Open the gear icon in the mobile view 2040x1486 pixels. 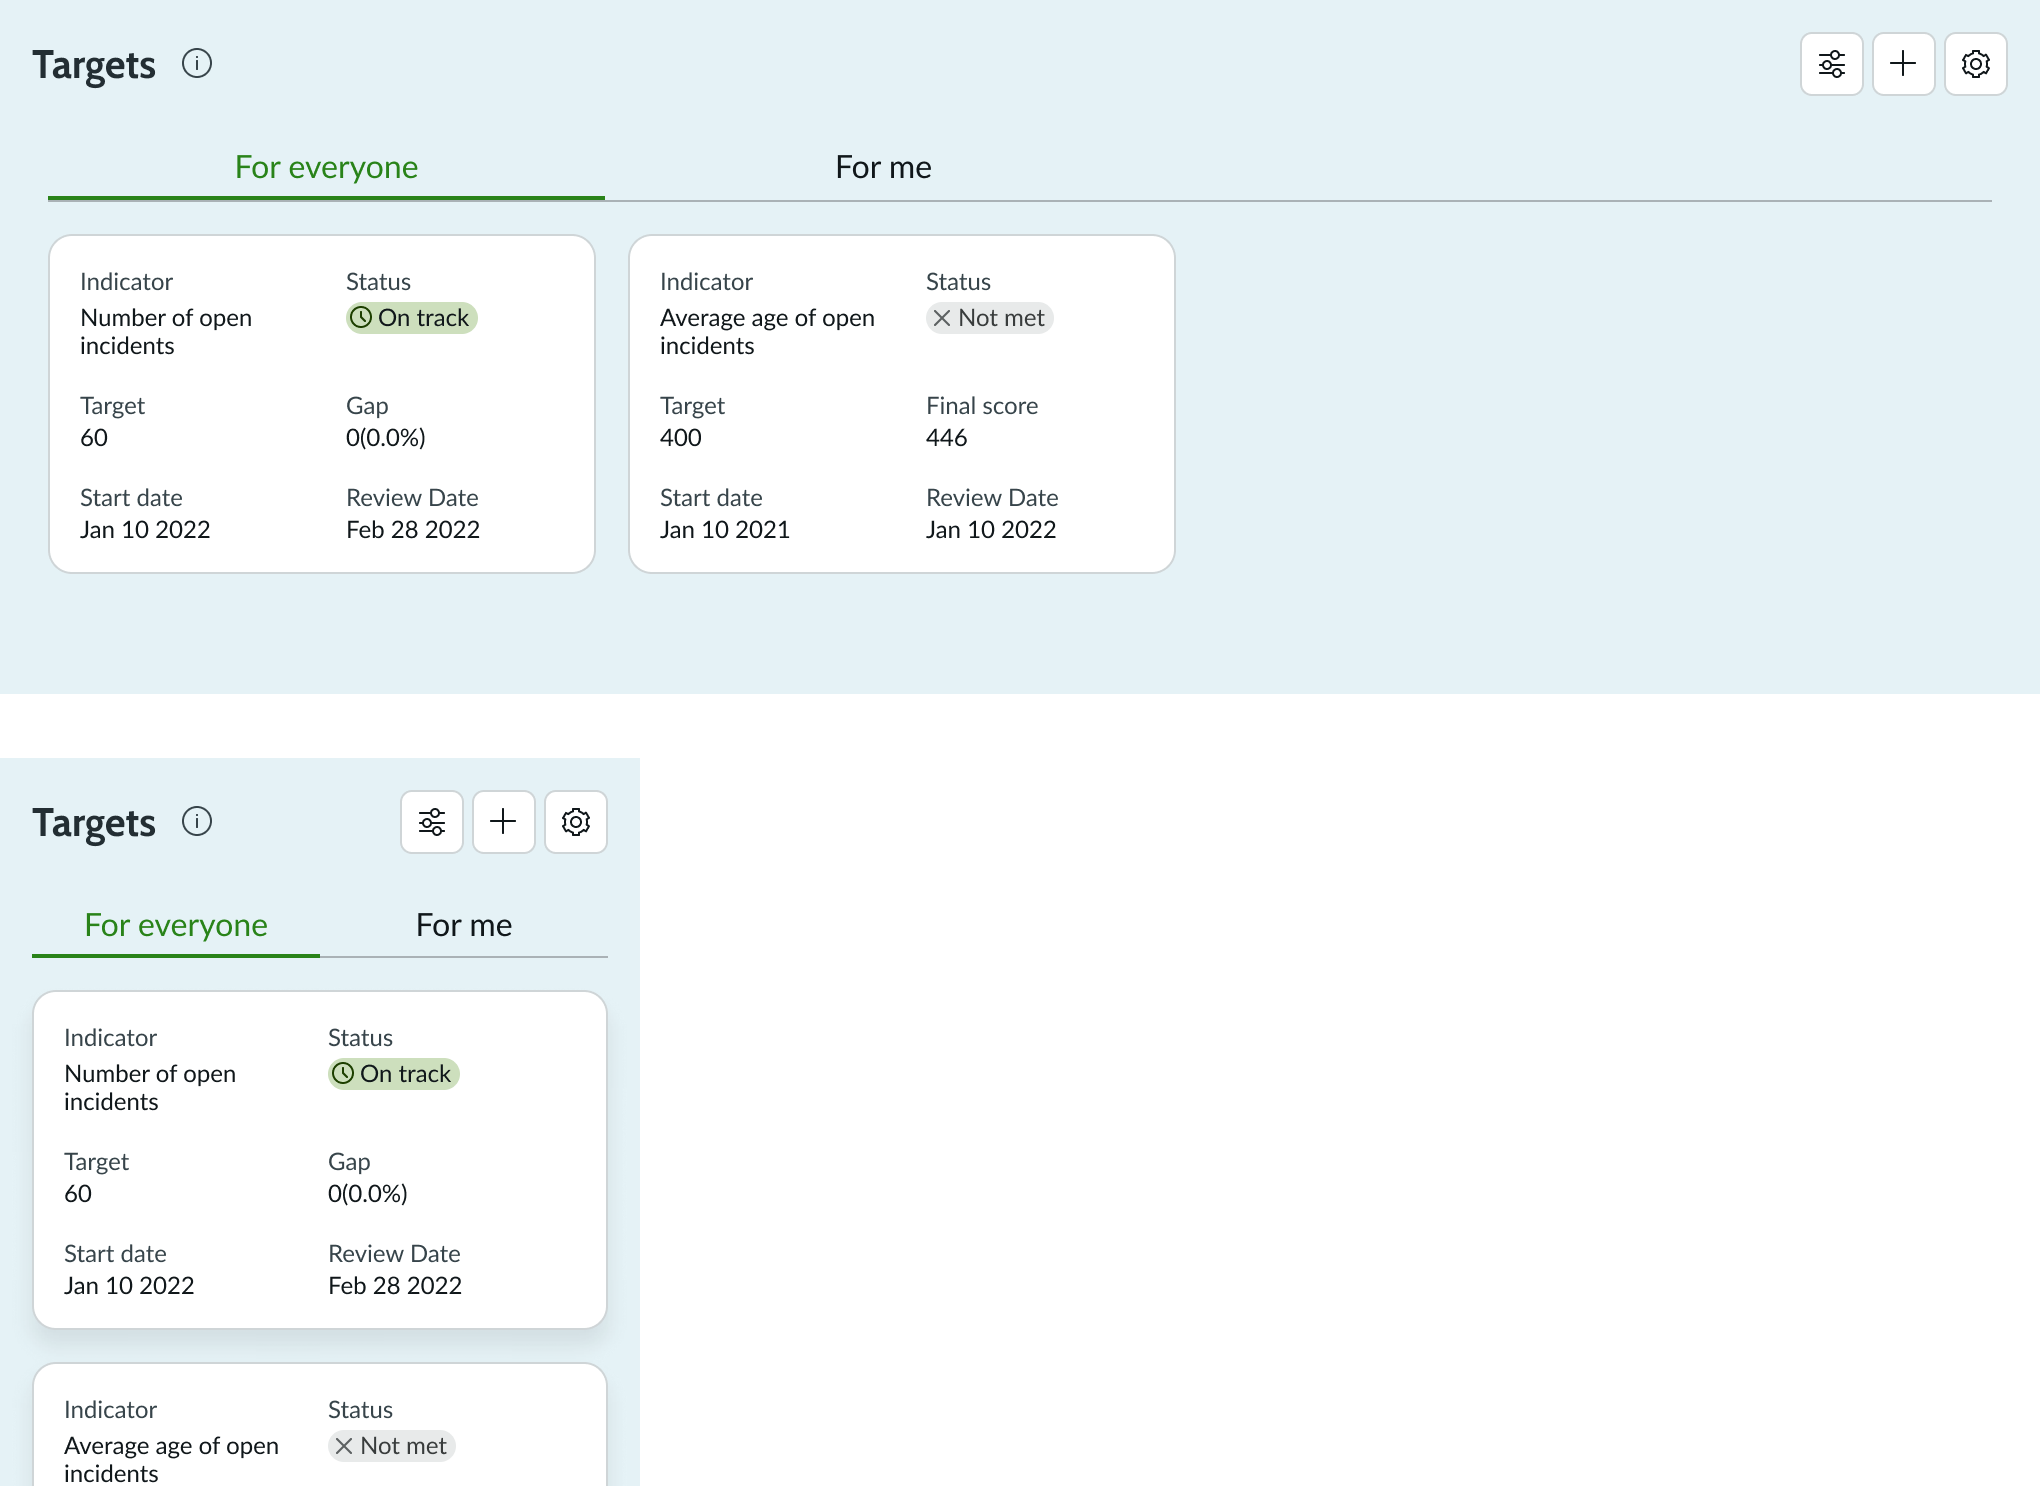click(x=575, y=821)
